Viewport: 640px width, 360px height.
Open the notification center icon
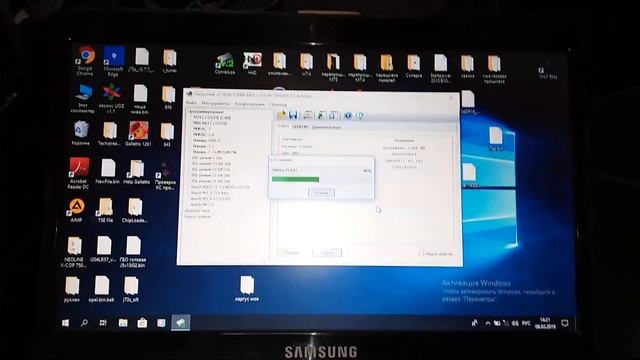[565, 323]
